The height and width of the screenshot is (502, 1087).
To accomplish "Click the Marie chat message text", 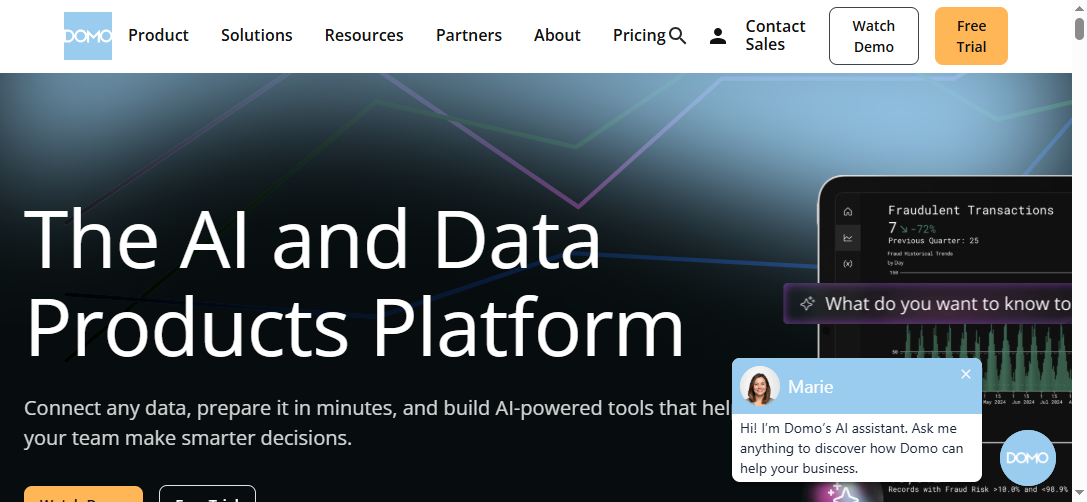I will point(851,449).
